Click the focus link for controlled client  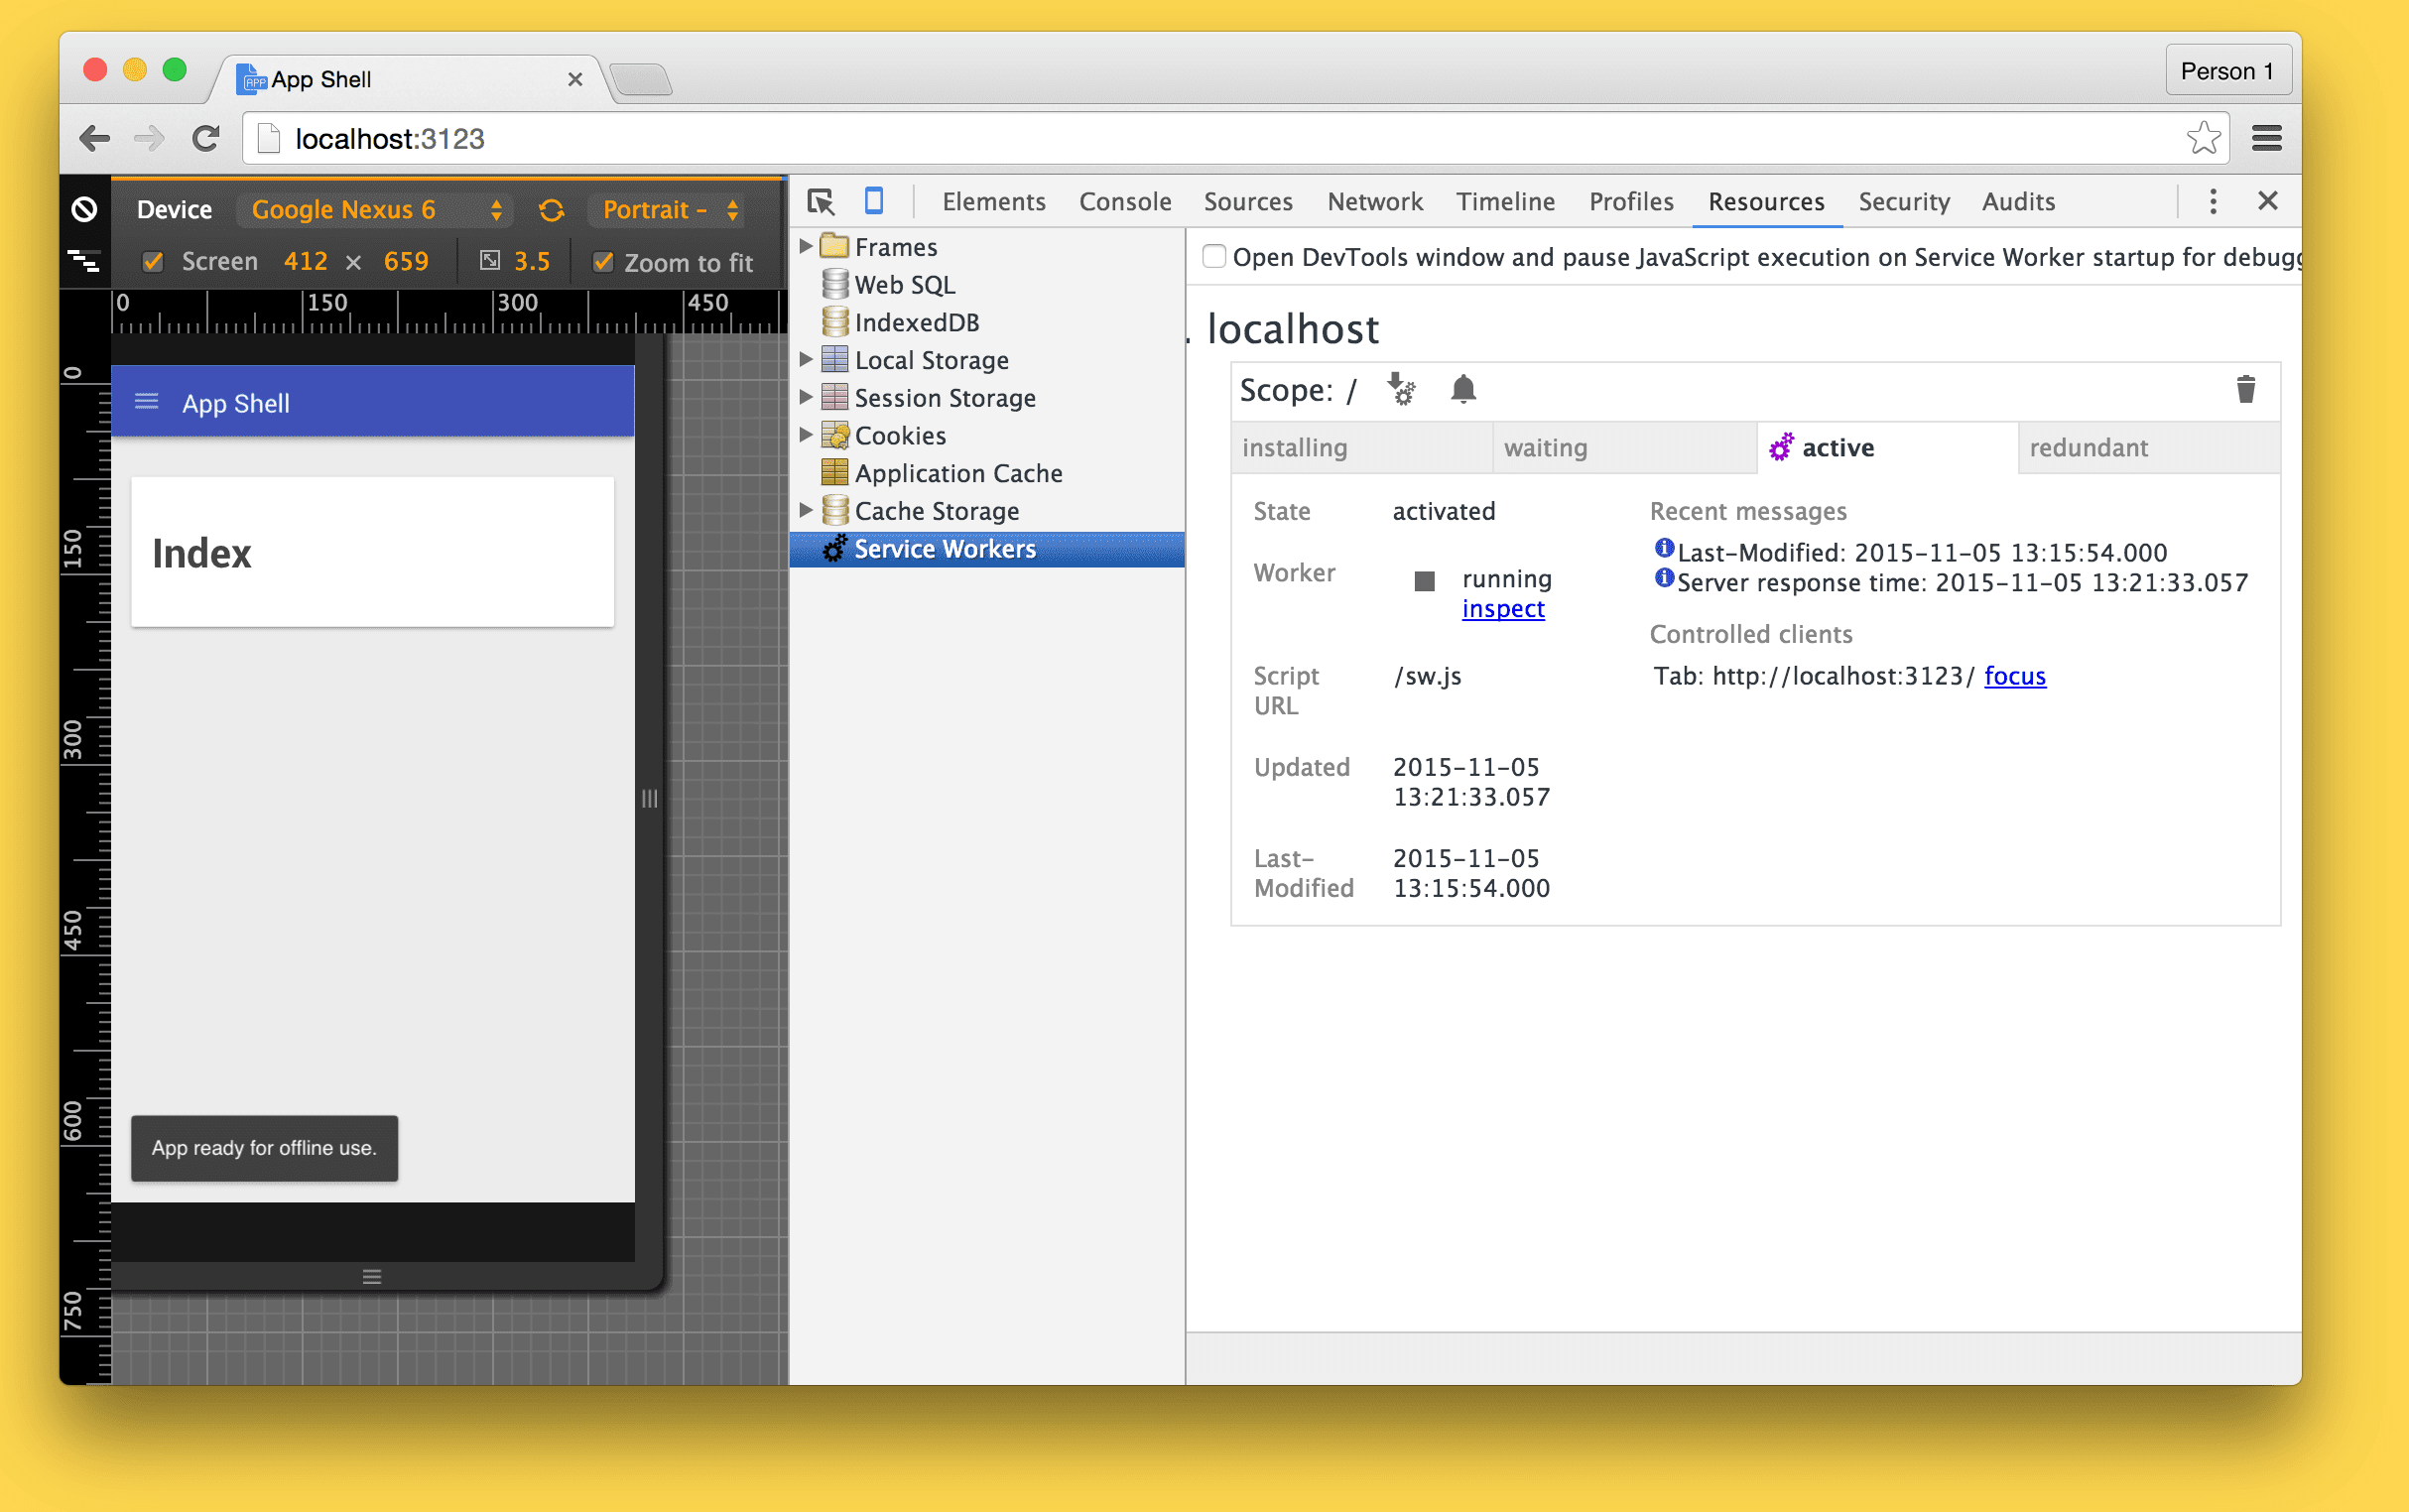pos(2015,674)
